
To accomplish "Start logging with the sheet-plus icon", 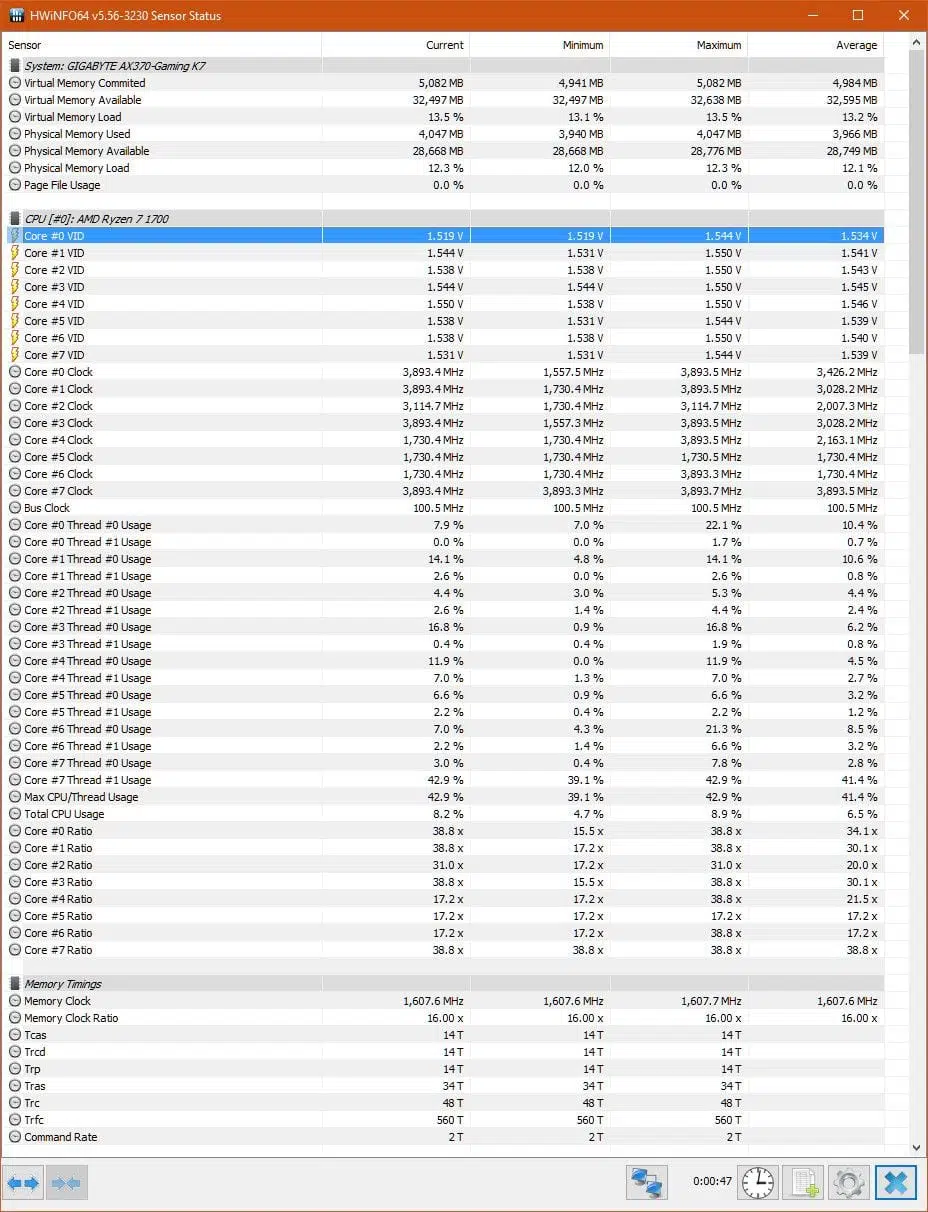I will [803, 1183].
